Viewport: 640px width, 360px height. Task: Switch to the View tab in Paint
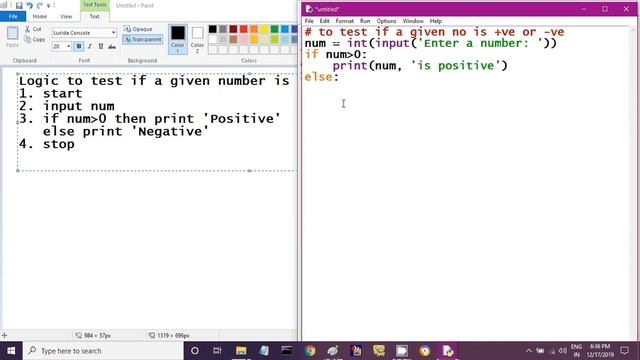pos(66,16)
